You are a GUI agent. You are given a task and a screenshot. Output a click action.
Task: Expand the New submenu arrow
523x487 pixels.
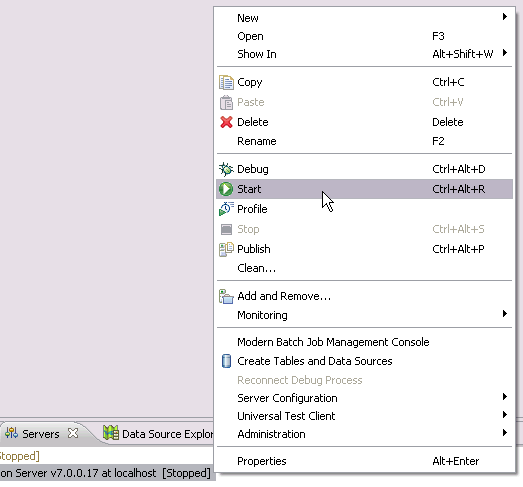click(x=505, y=17)
